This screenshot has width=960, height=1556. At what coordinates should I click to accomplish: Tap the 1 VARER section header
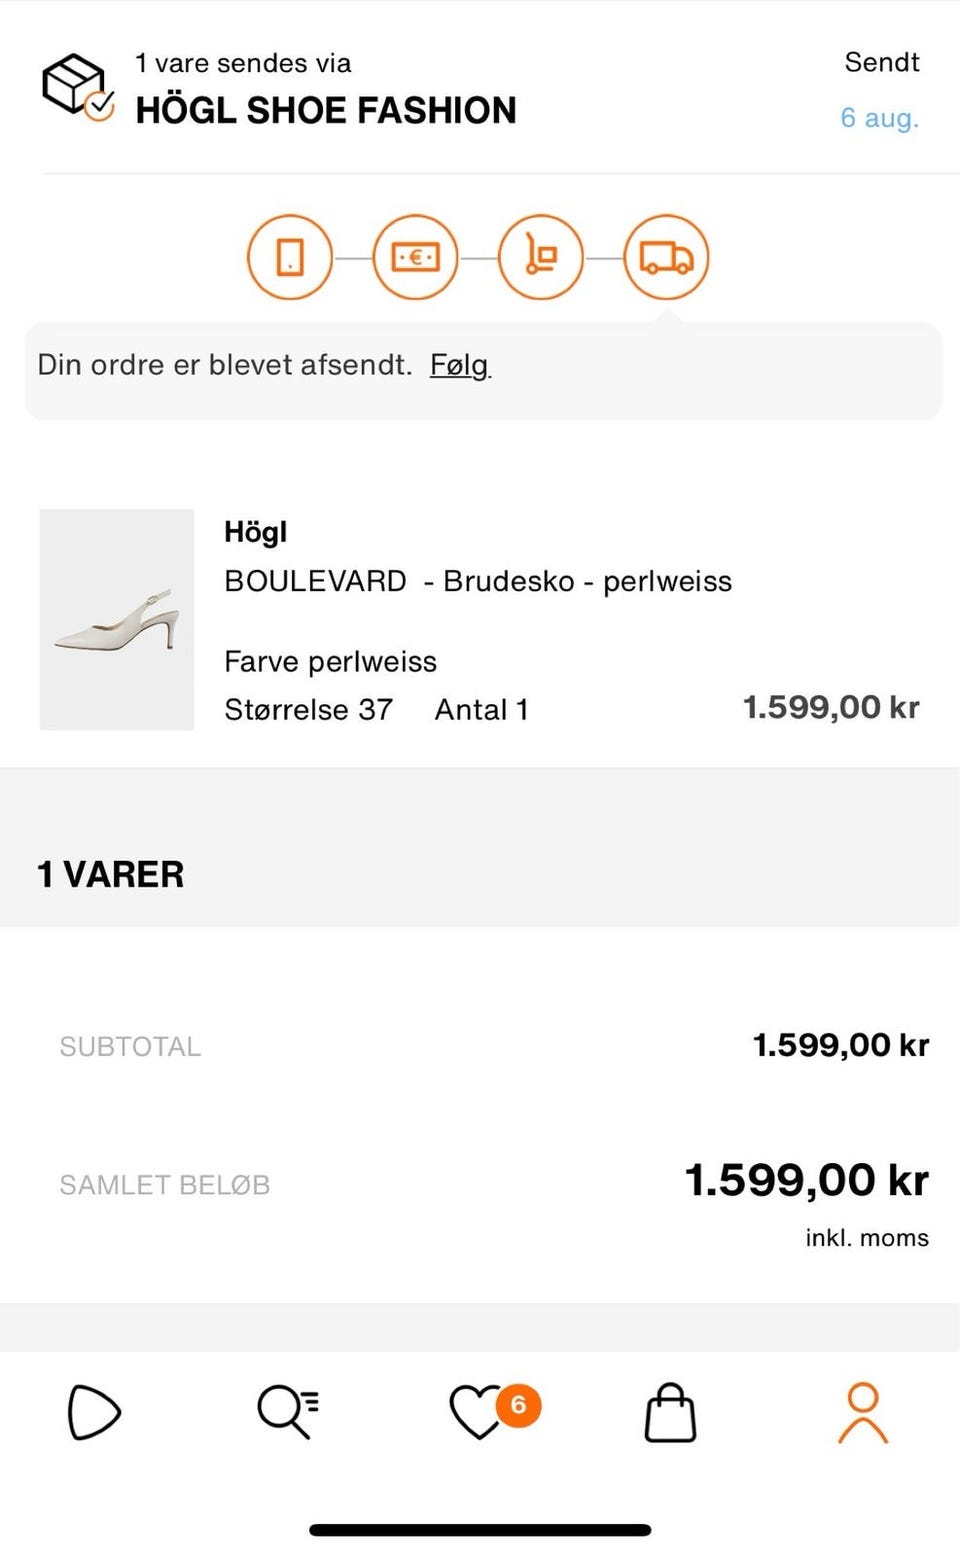pyautogui.click(x=111, y=875)
